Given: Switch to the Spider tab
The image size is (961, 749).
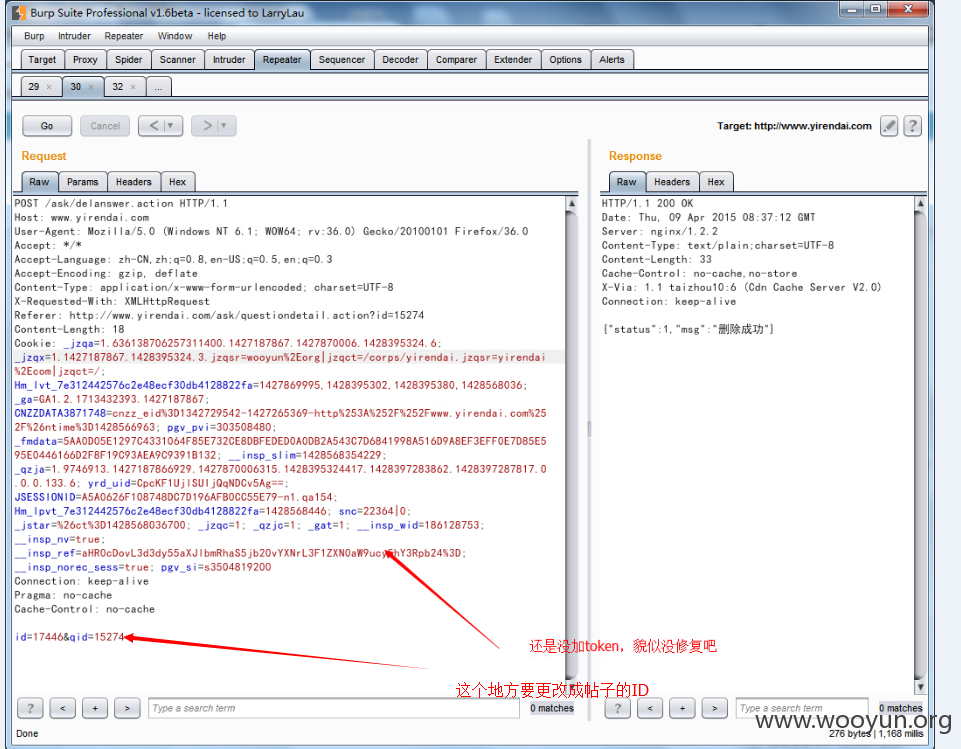Looking at the screenshot, I should 129,59.
